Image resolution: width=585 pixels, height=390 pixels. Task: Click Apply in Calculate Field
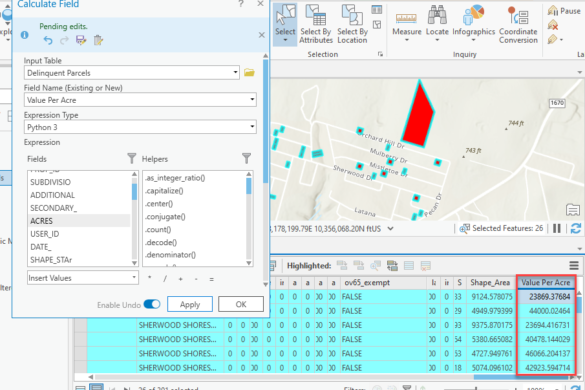click(x=190, y=304)
